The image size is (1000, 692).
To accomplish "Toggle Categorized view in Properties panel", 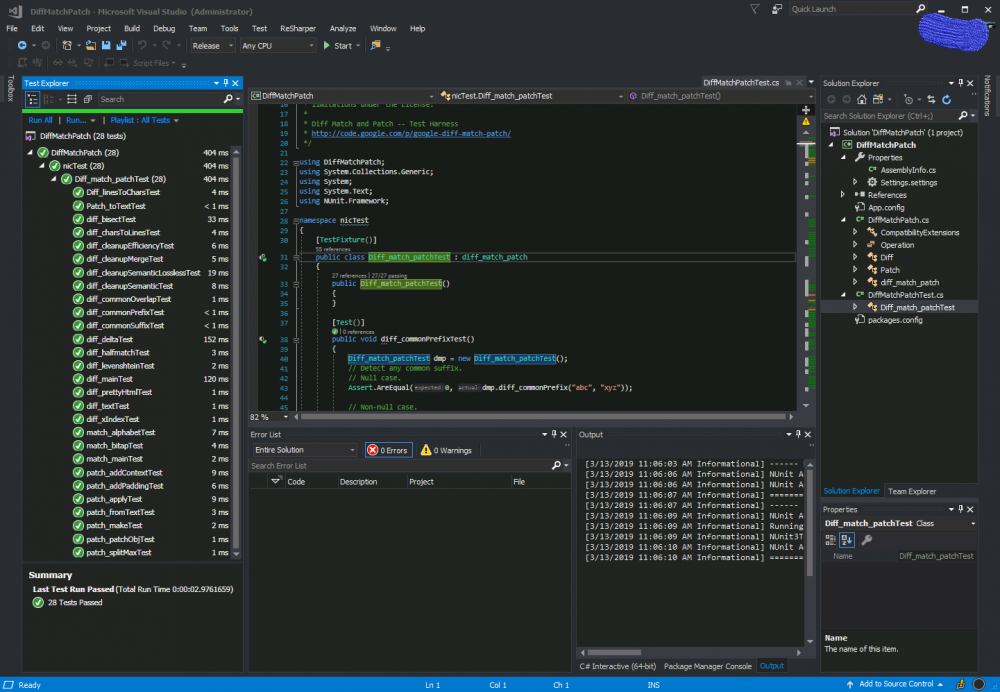I will 830,540.
